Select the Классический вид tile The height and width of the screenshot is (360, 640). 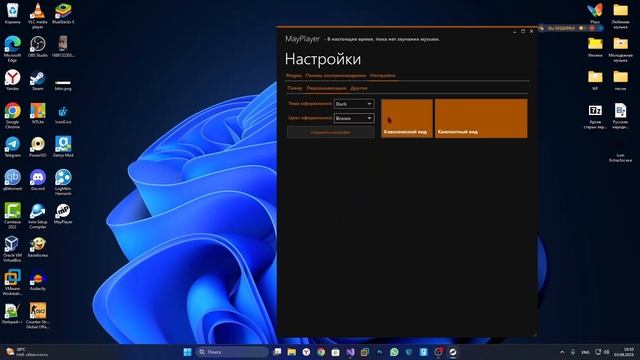click(x=407, y=118)
